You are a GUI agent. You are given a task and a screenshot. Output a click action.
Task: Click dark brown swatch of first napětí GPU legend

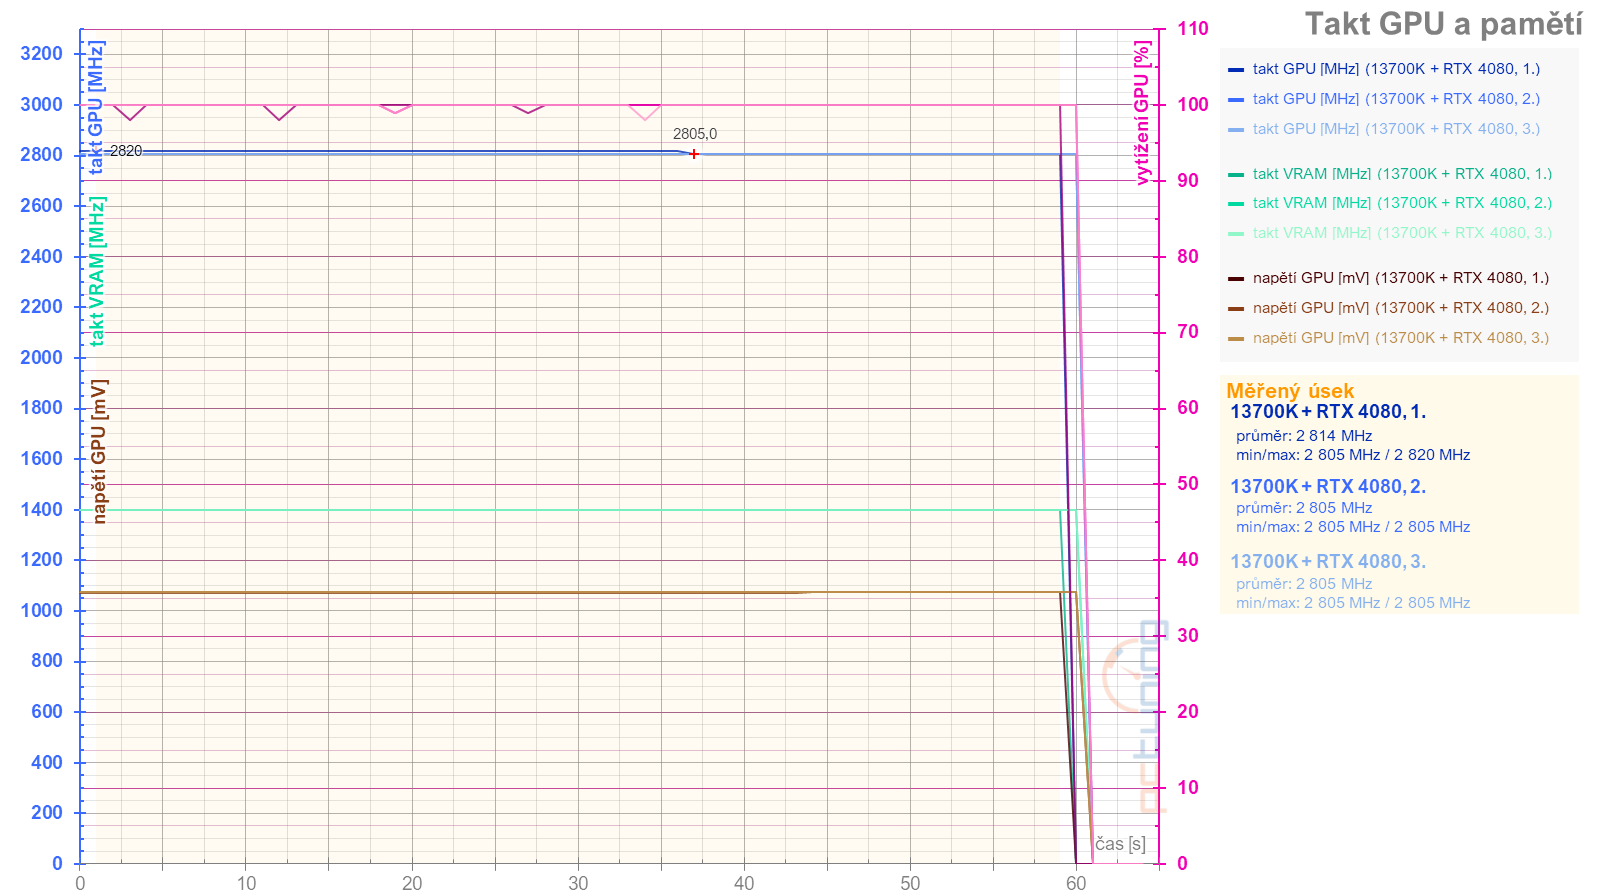click(x=1236, y=279)
